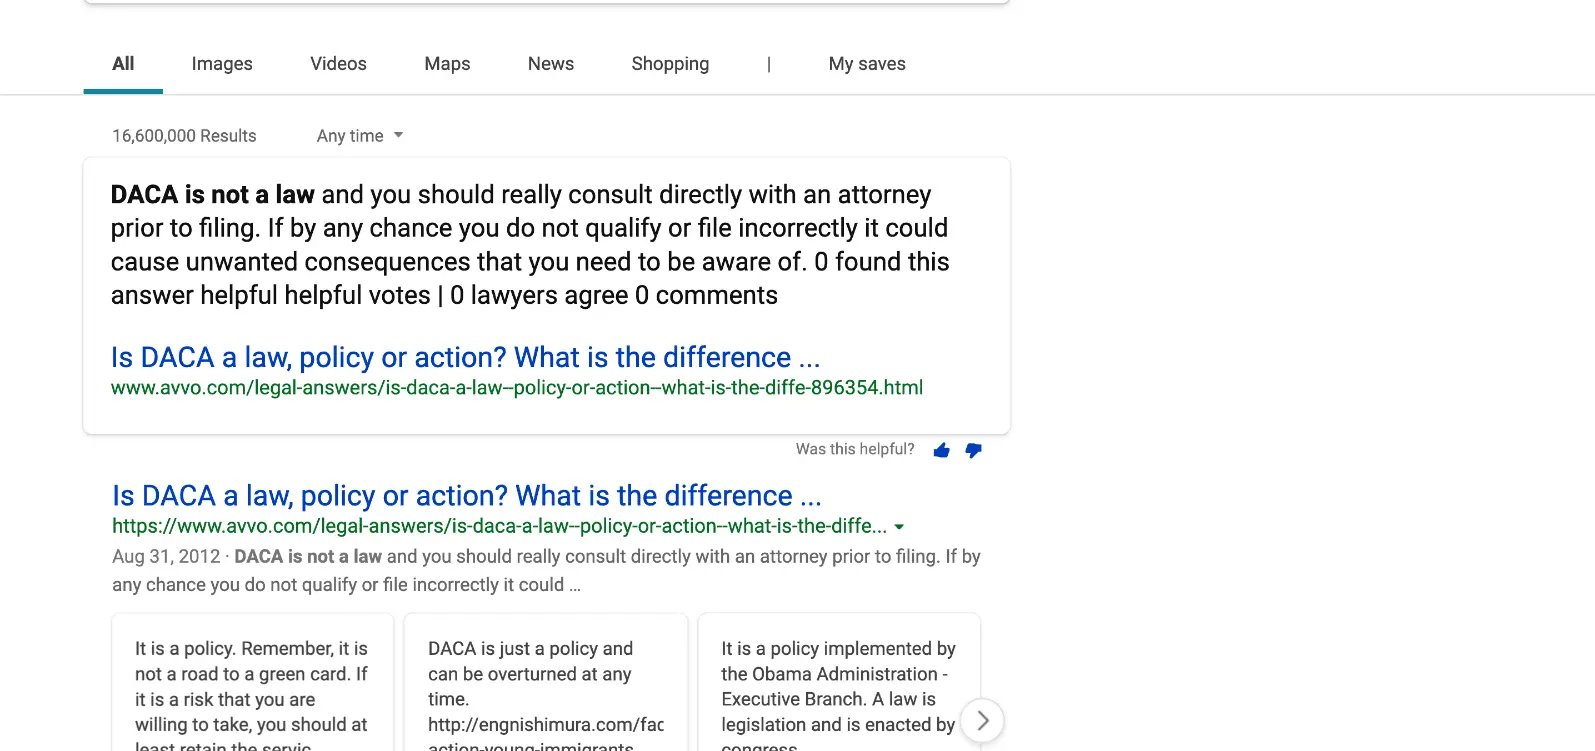
Task: Click the thumbs up helpful icon
Action: 941,451
